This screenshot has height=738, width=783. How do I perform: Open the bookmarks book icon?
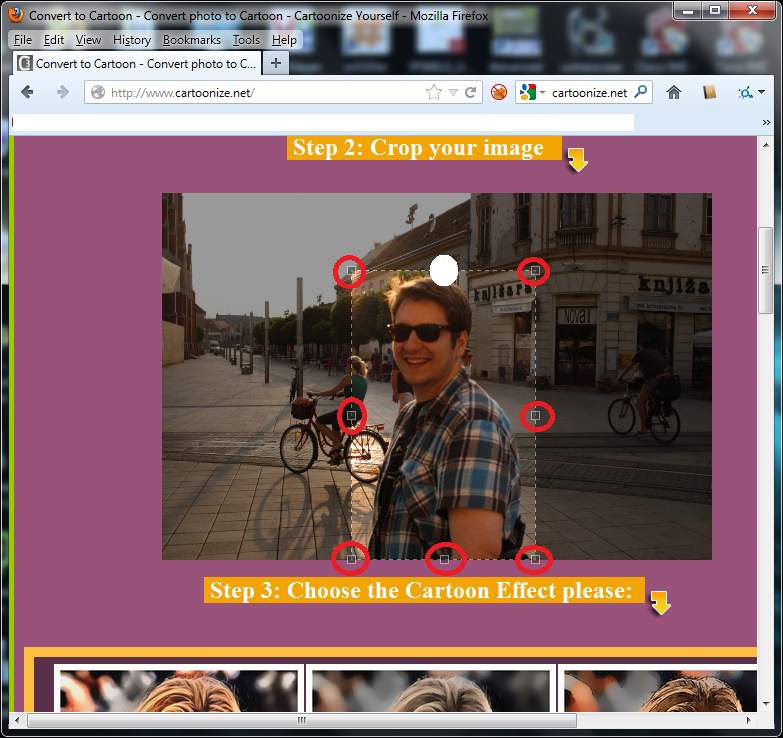click(710, 92)
